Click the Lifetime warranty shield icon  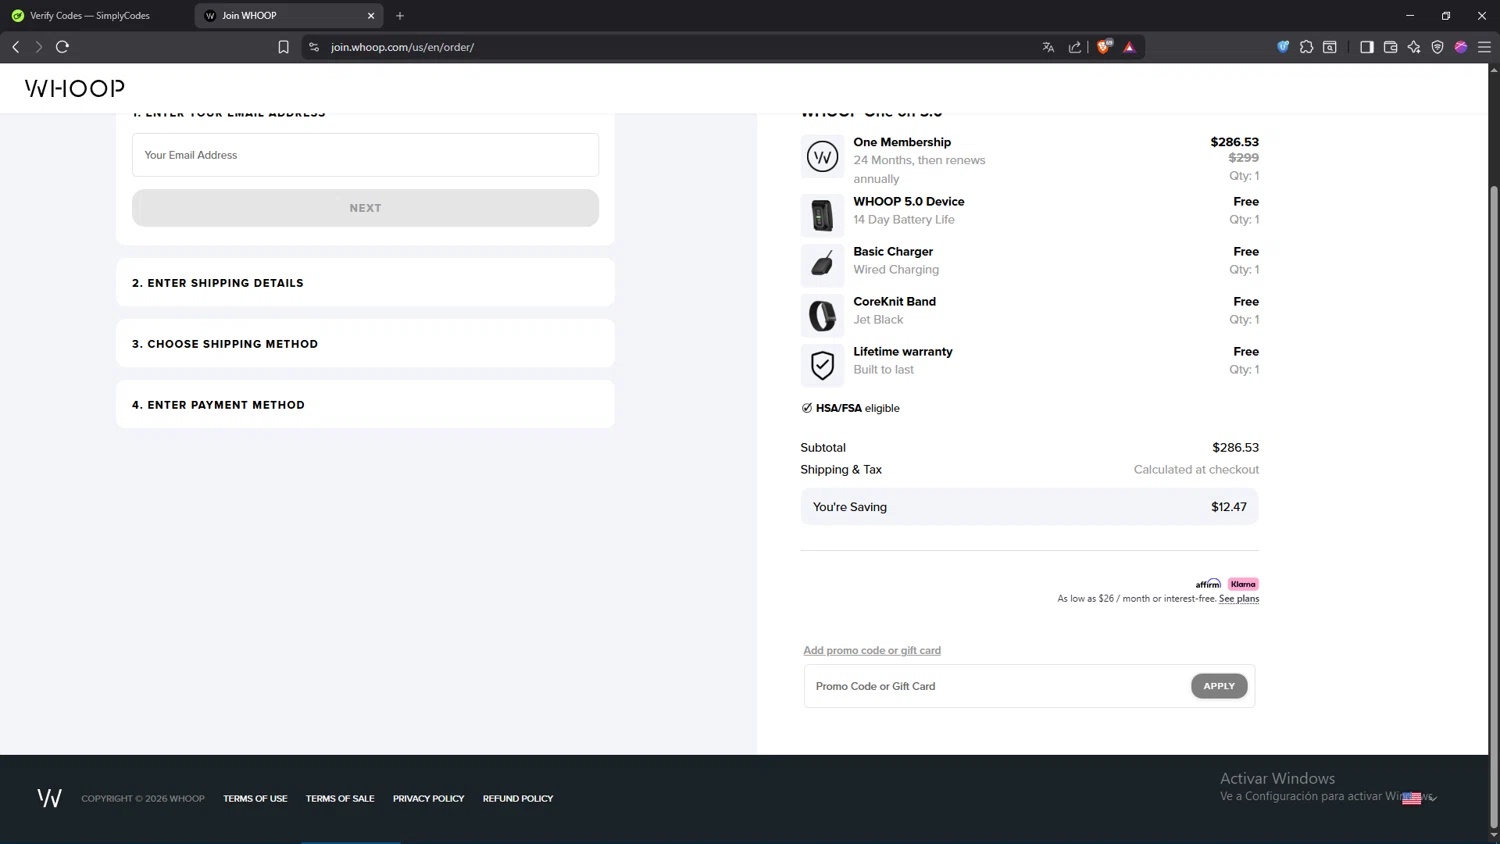[x=822, y=365]
